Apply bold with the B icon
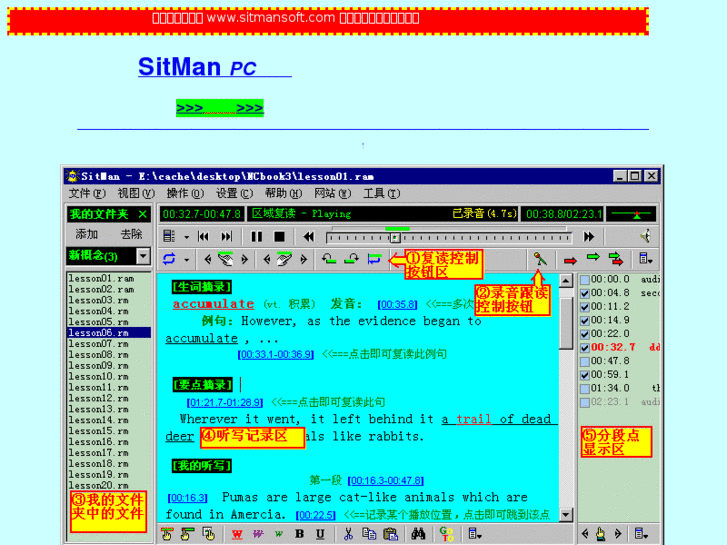727x545 pixels. coord(300,534)
